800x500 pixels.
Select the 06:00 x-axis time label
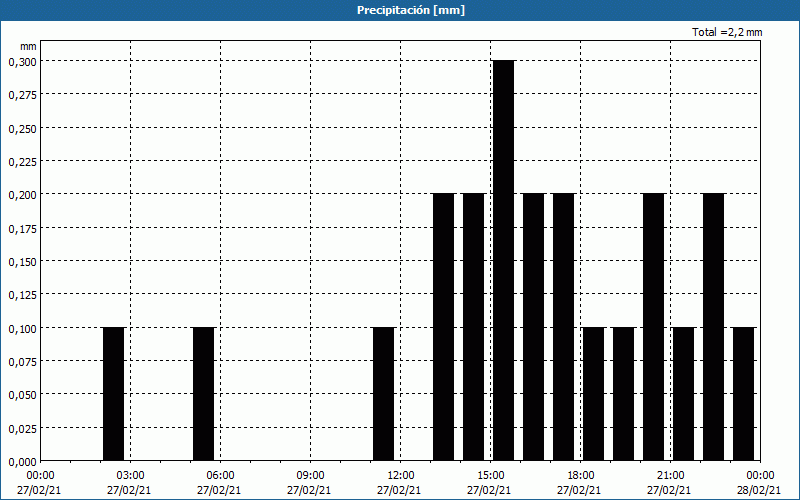tap(220, 476)
